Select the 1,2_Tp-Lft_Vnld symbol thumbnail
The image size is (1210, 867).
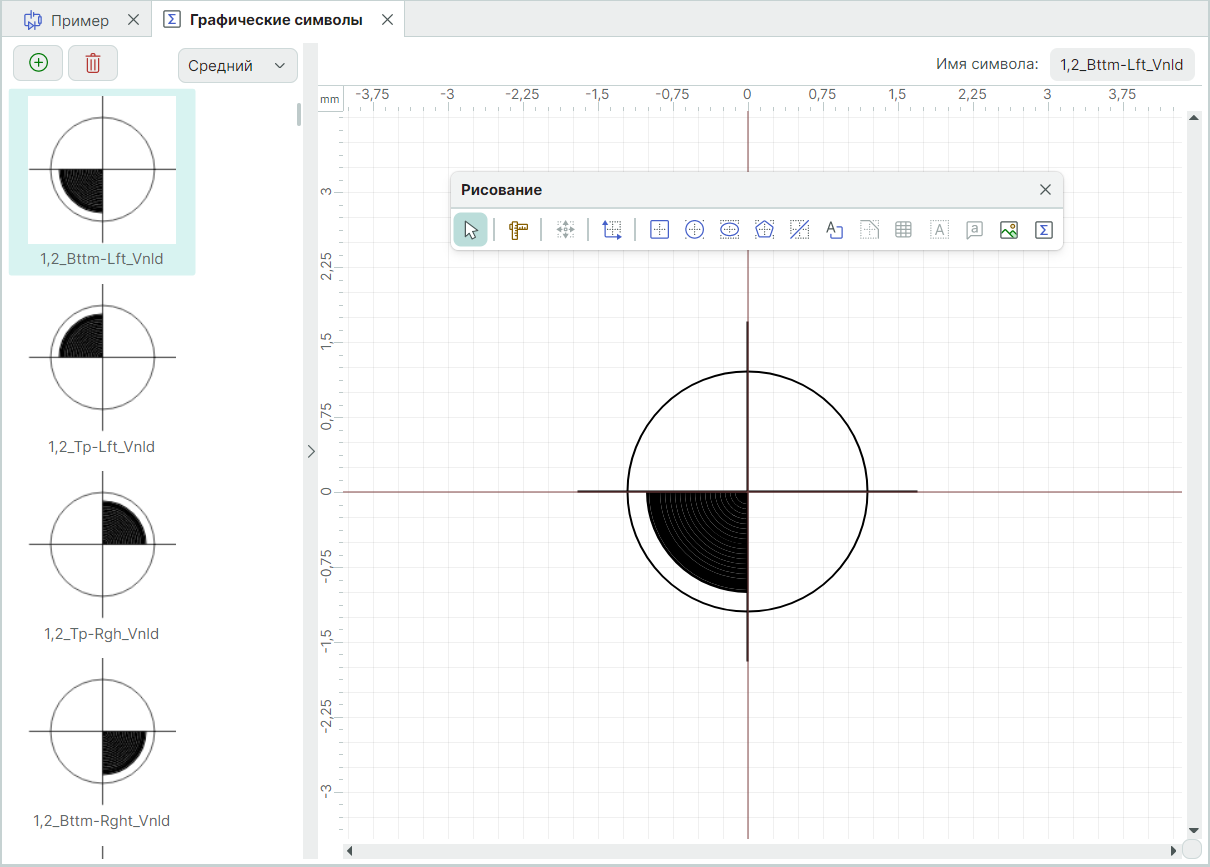point(102,357)
